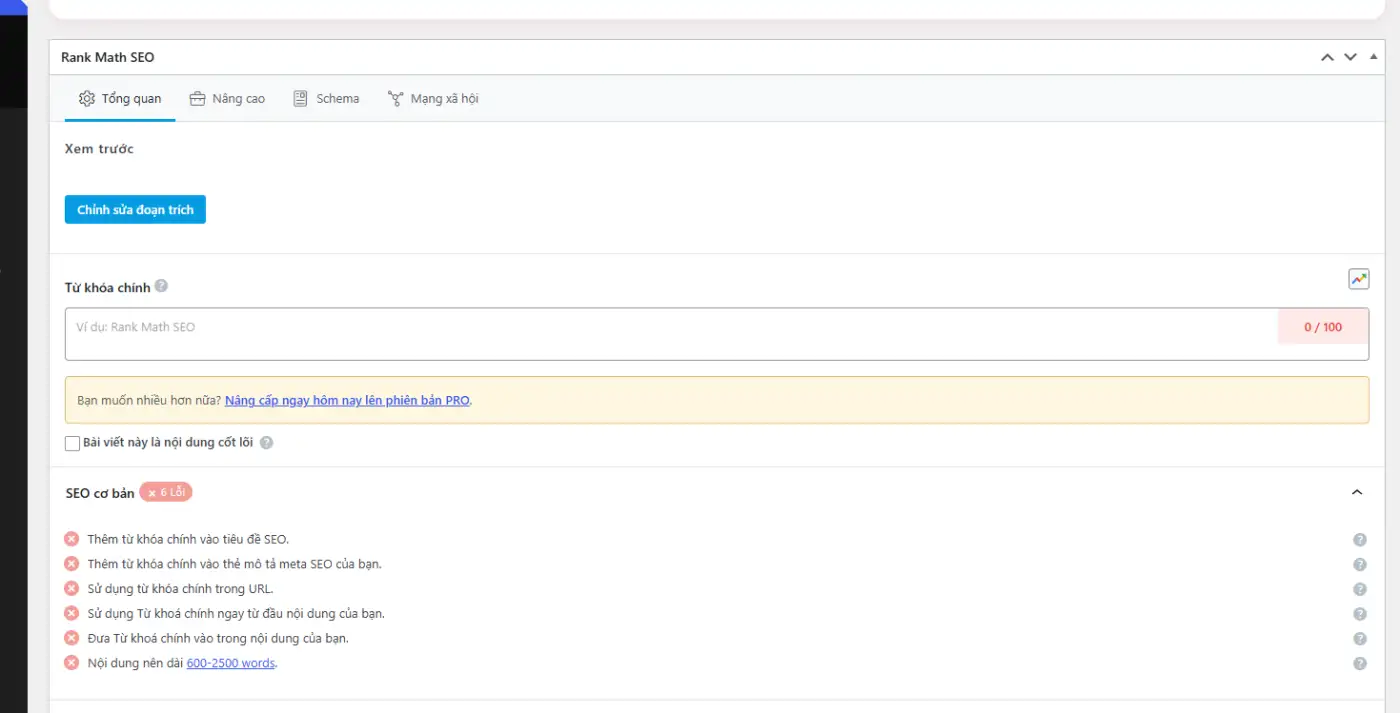Click the SEO cơ bản heading text

tap(100, 493)
